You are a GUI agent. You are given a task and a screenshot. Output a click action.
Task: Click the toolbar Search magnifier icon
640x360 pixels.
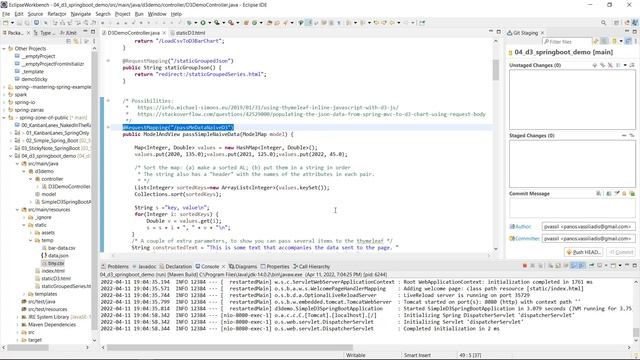click(x=603, y=23)
